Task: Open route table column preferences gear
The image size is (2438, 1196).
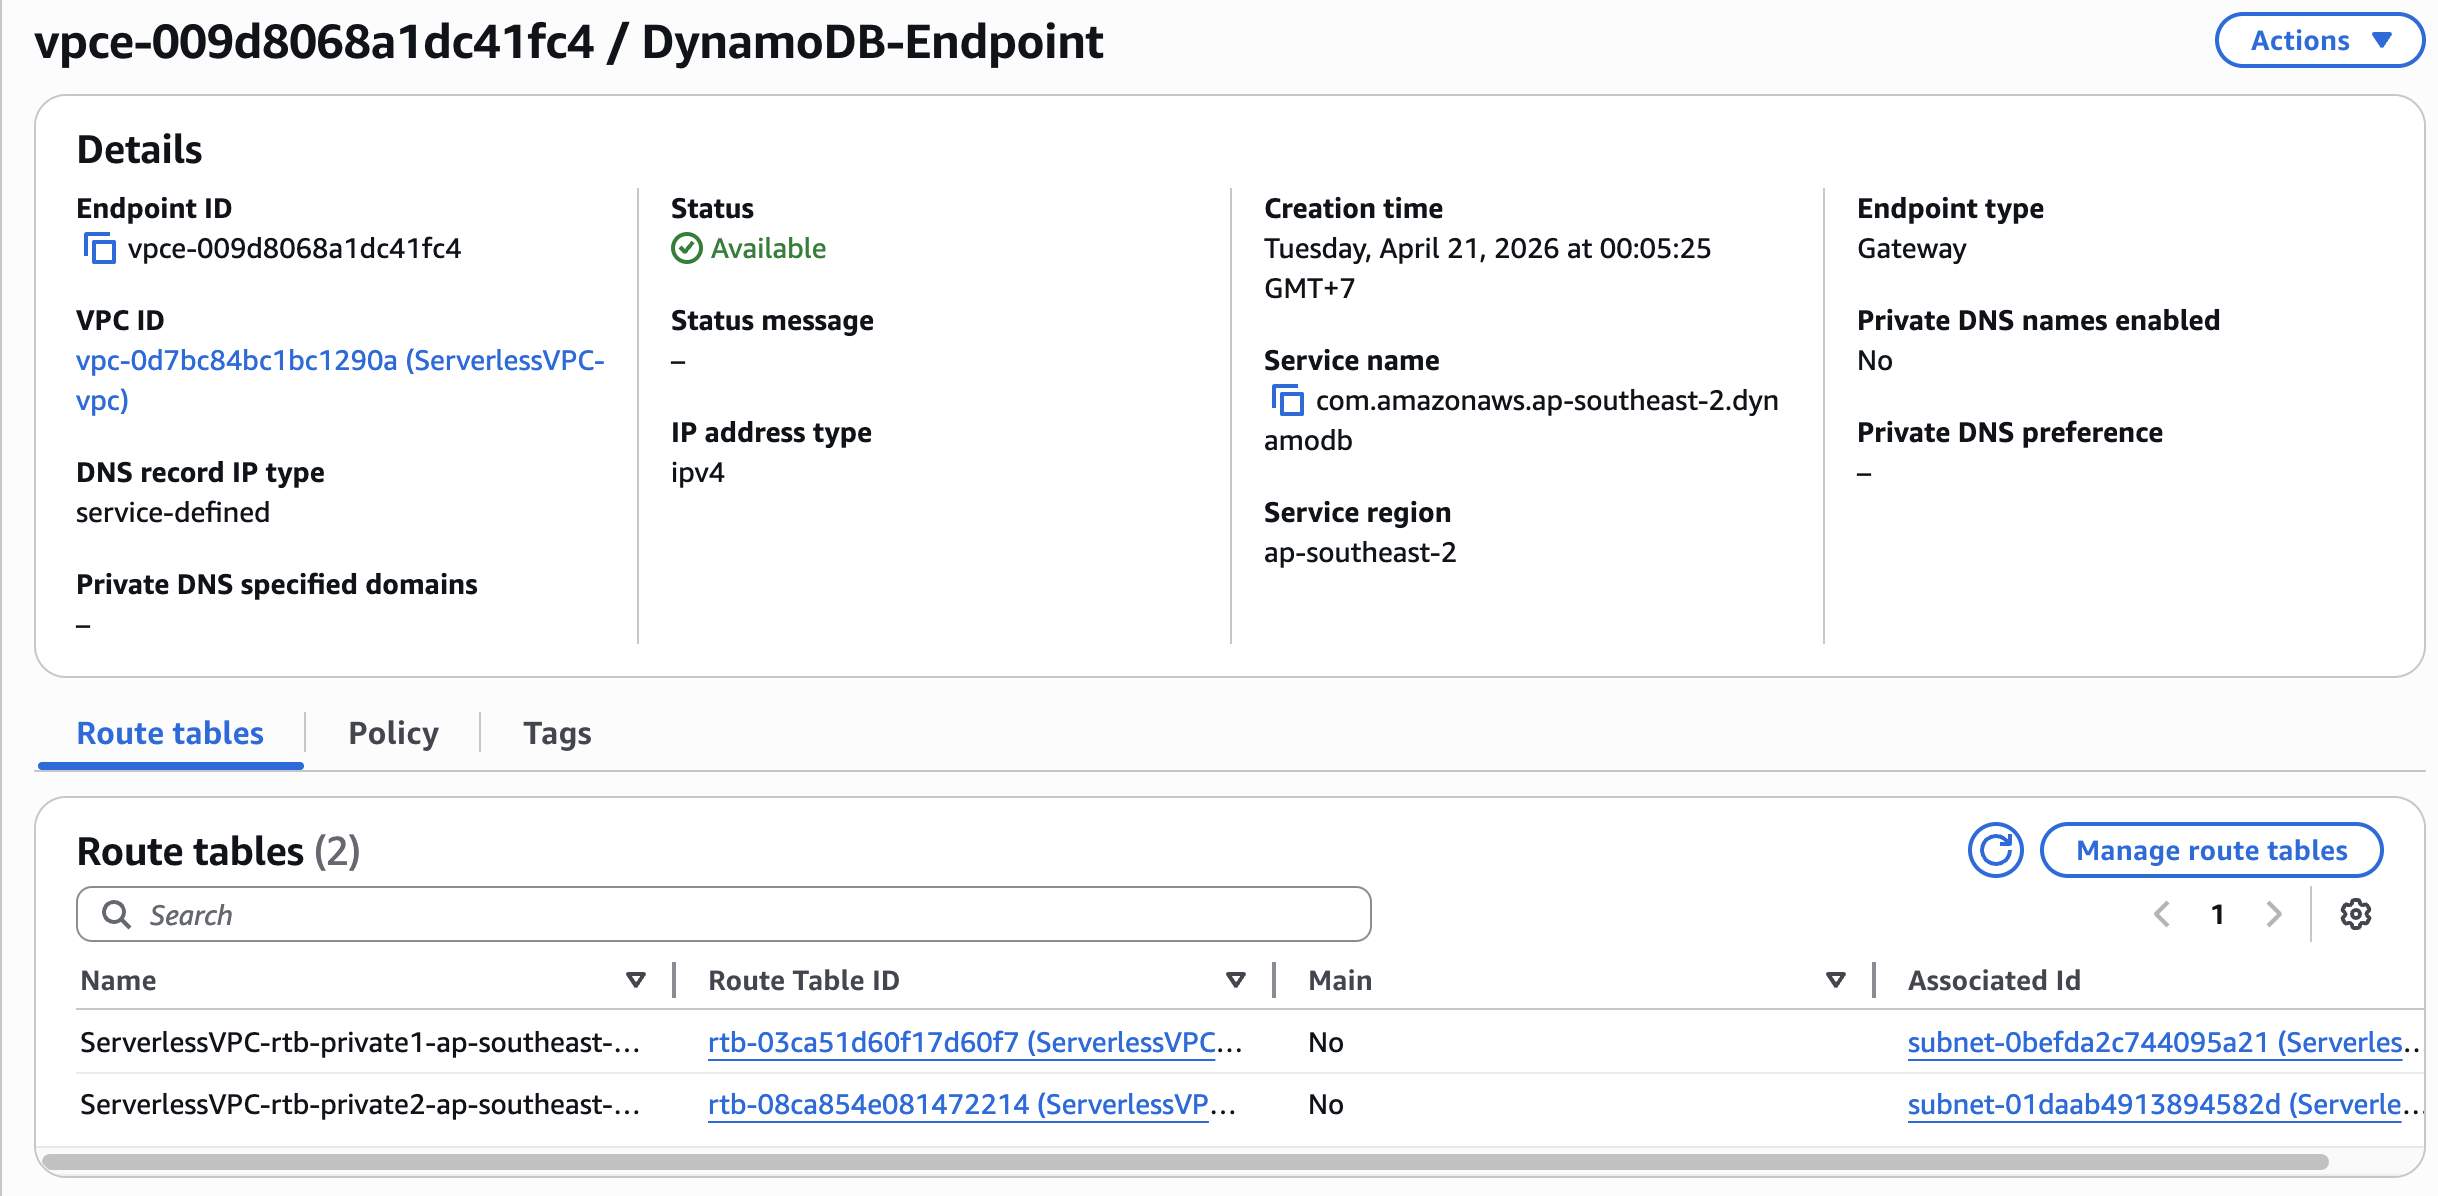Action: coord(2358,914)
